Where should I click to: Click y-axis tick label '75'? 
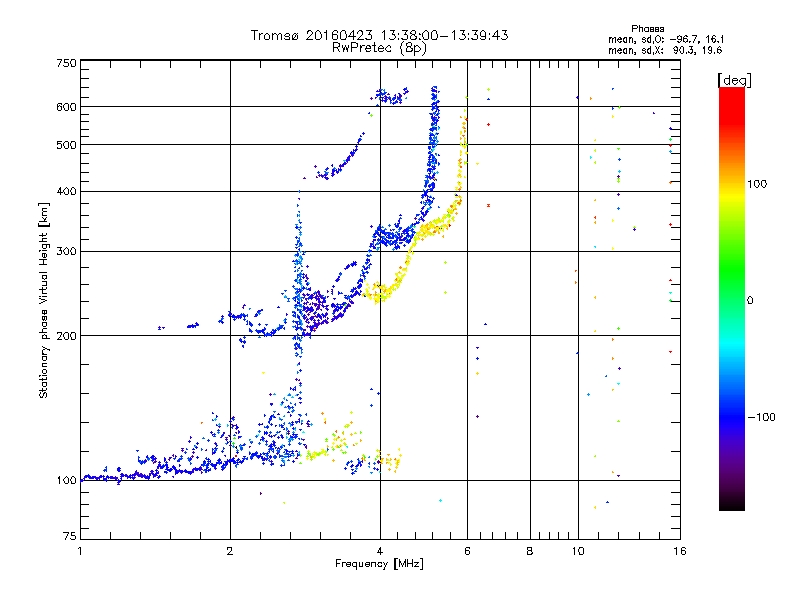[70, 536]
